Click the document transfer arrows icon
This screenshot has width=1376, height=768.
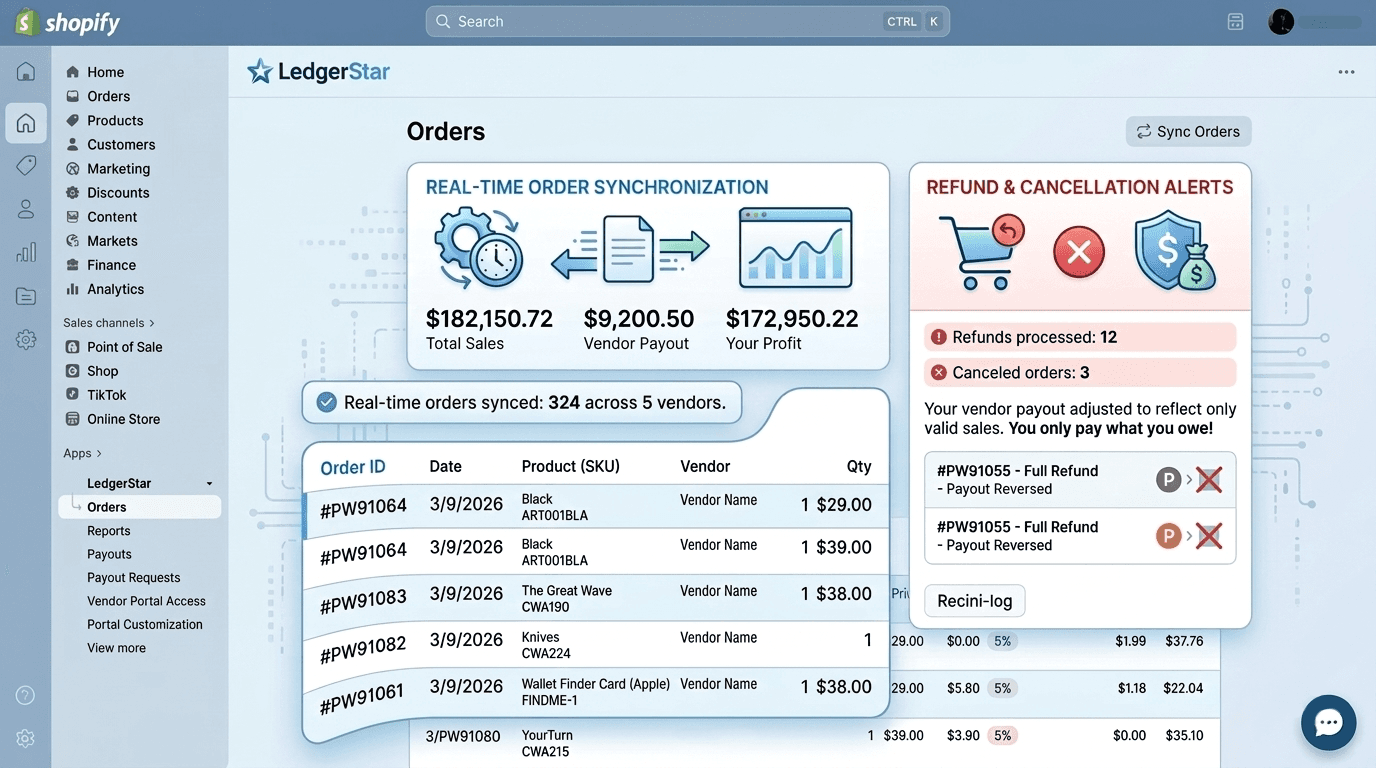pyautogui.click(x=630, y=250)
